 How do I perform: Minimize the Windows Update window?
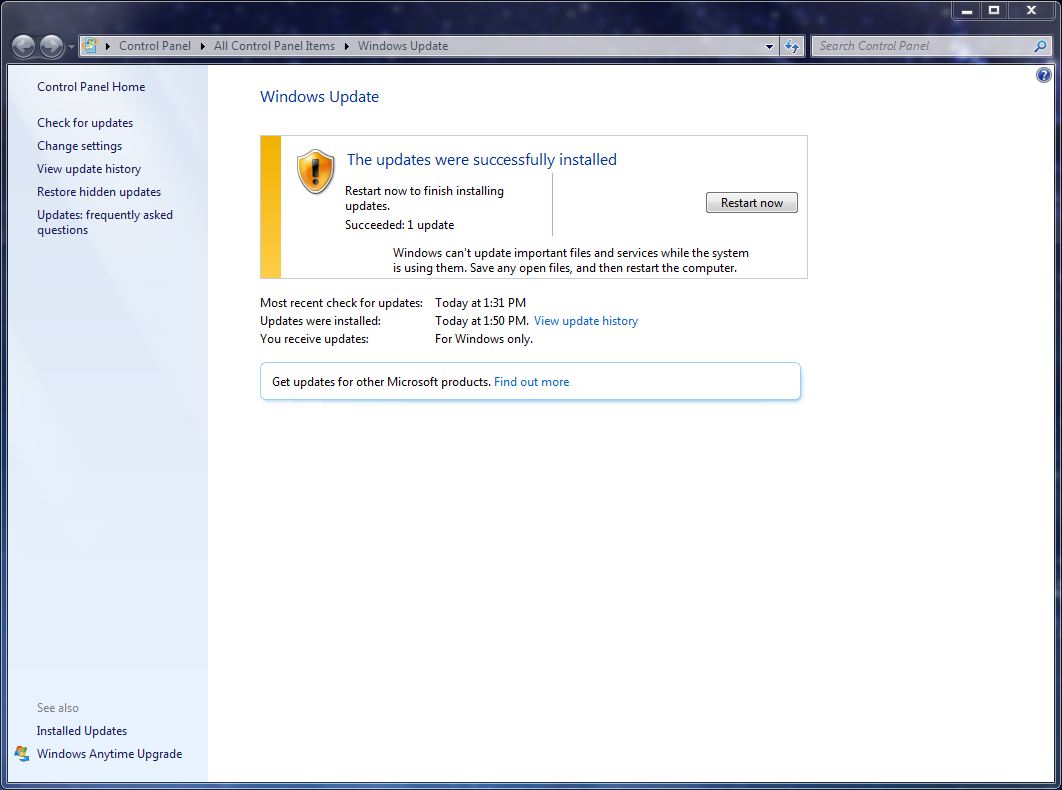click(x=967, y=11)
